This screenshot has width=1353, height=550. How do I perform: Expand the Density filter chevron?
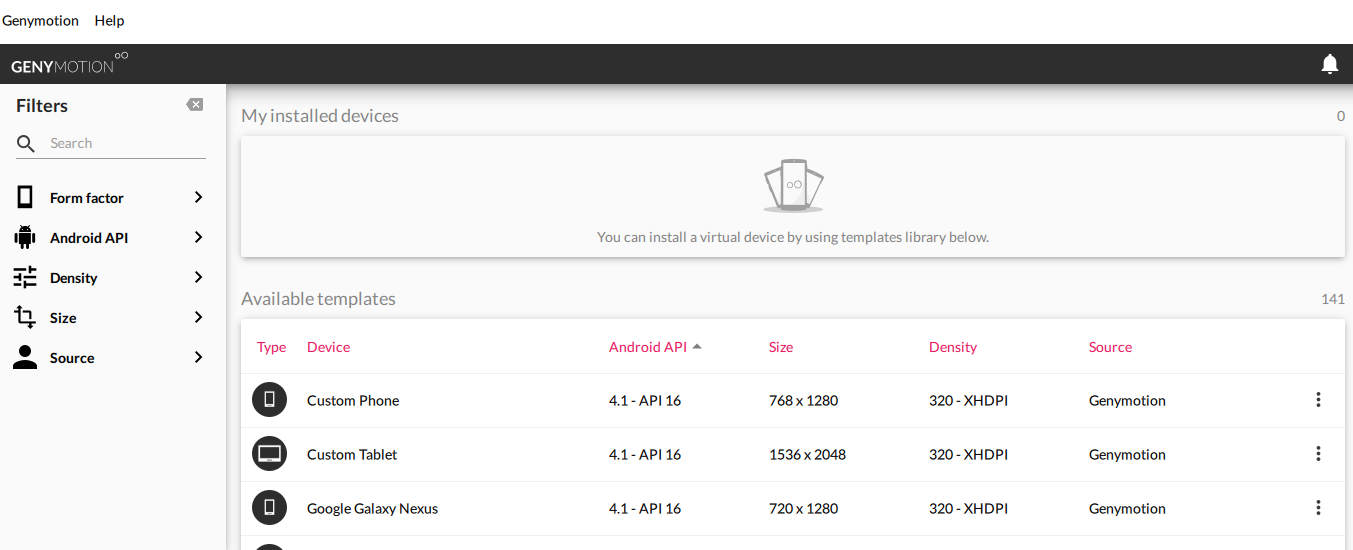(x=198, y=278)
